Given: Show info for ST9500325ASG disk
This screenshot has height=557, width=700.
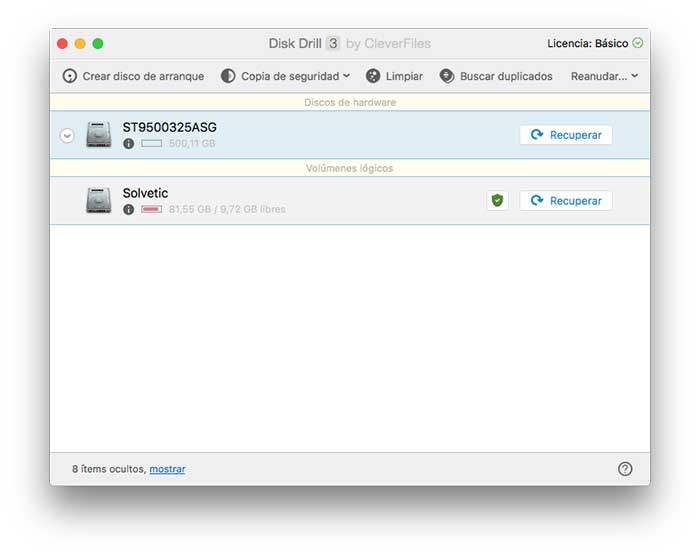Looking at the screenshot, I should point(129,144).
